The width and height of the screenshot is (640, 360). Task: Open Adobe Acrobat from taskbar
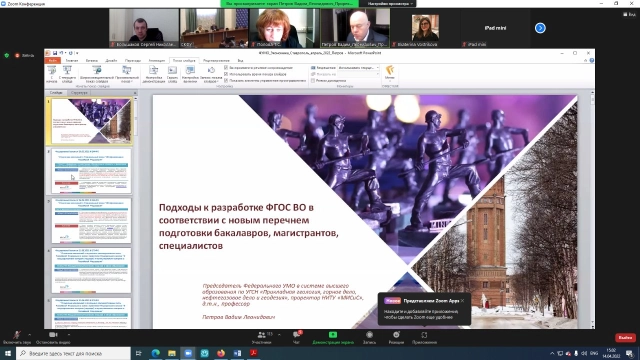coord(253,353)
